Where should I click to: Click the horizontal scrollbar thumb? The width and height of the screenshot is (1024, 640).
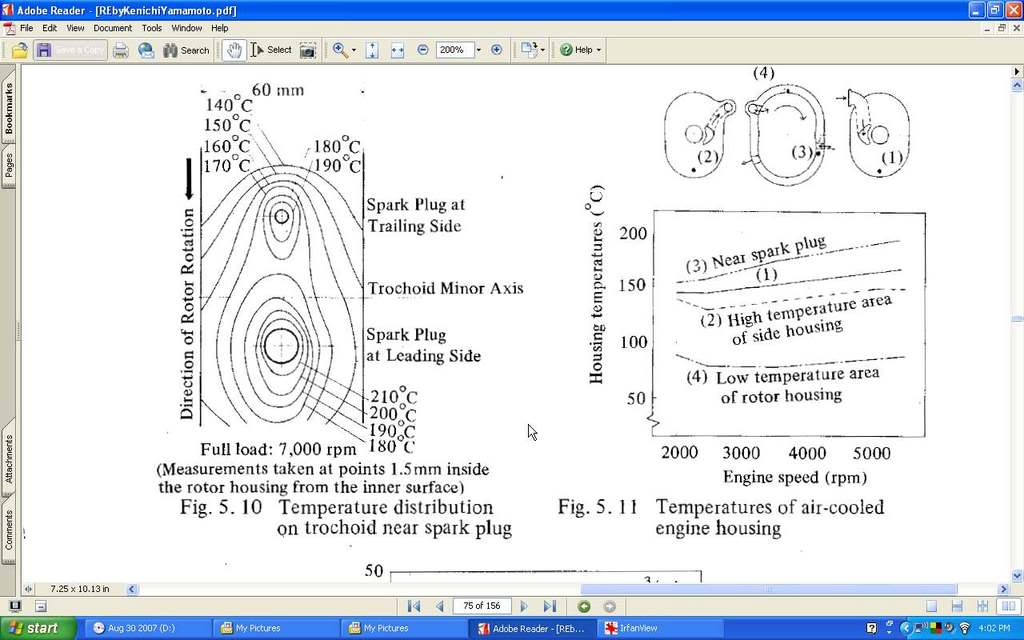pyautogui.click(x=769, y=589)
